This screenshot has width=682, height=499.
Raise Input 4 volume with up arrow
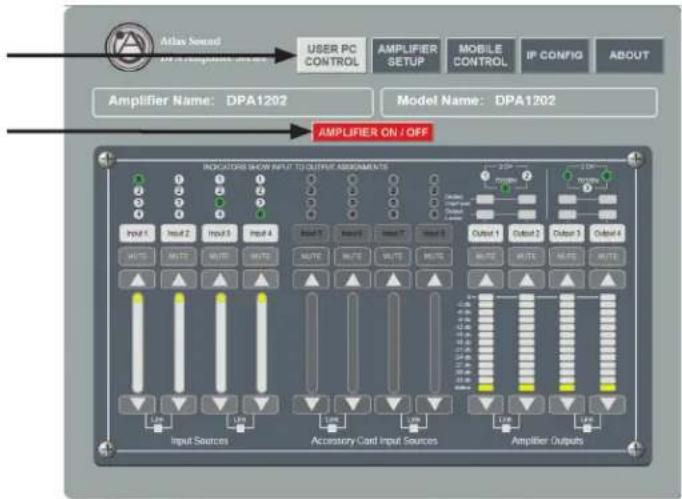click(261, 280)
